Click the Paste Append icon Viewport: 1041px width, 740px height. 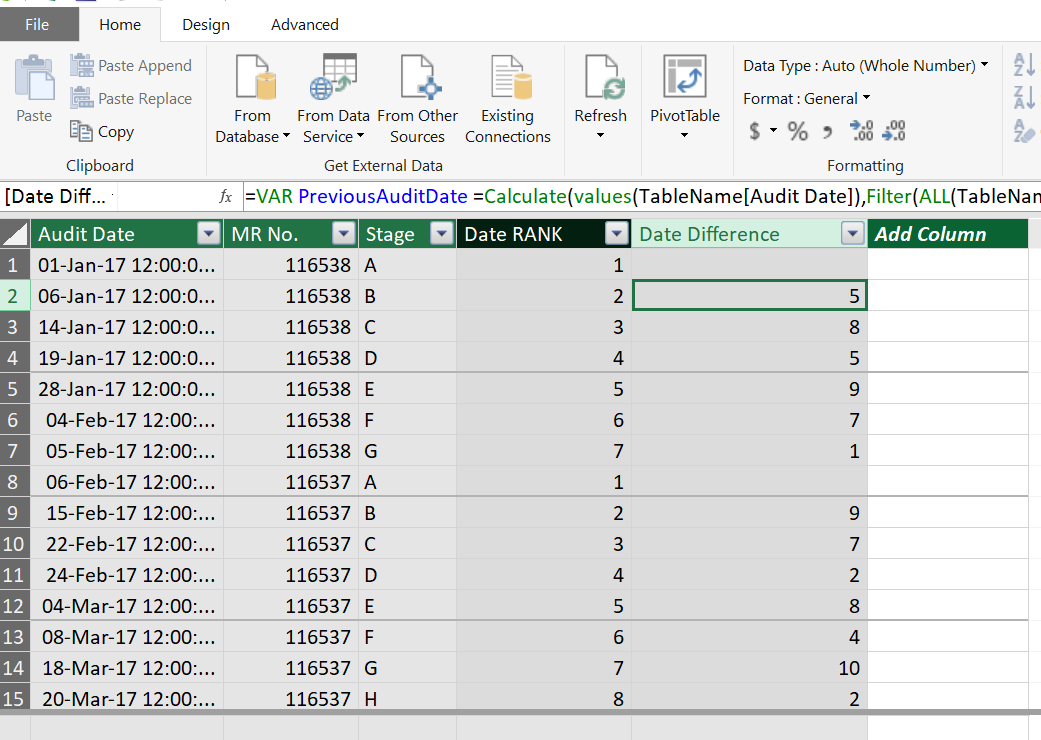click(x=82, y=66)
